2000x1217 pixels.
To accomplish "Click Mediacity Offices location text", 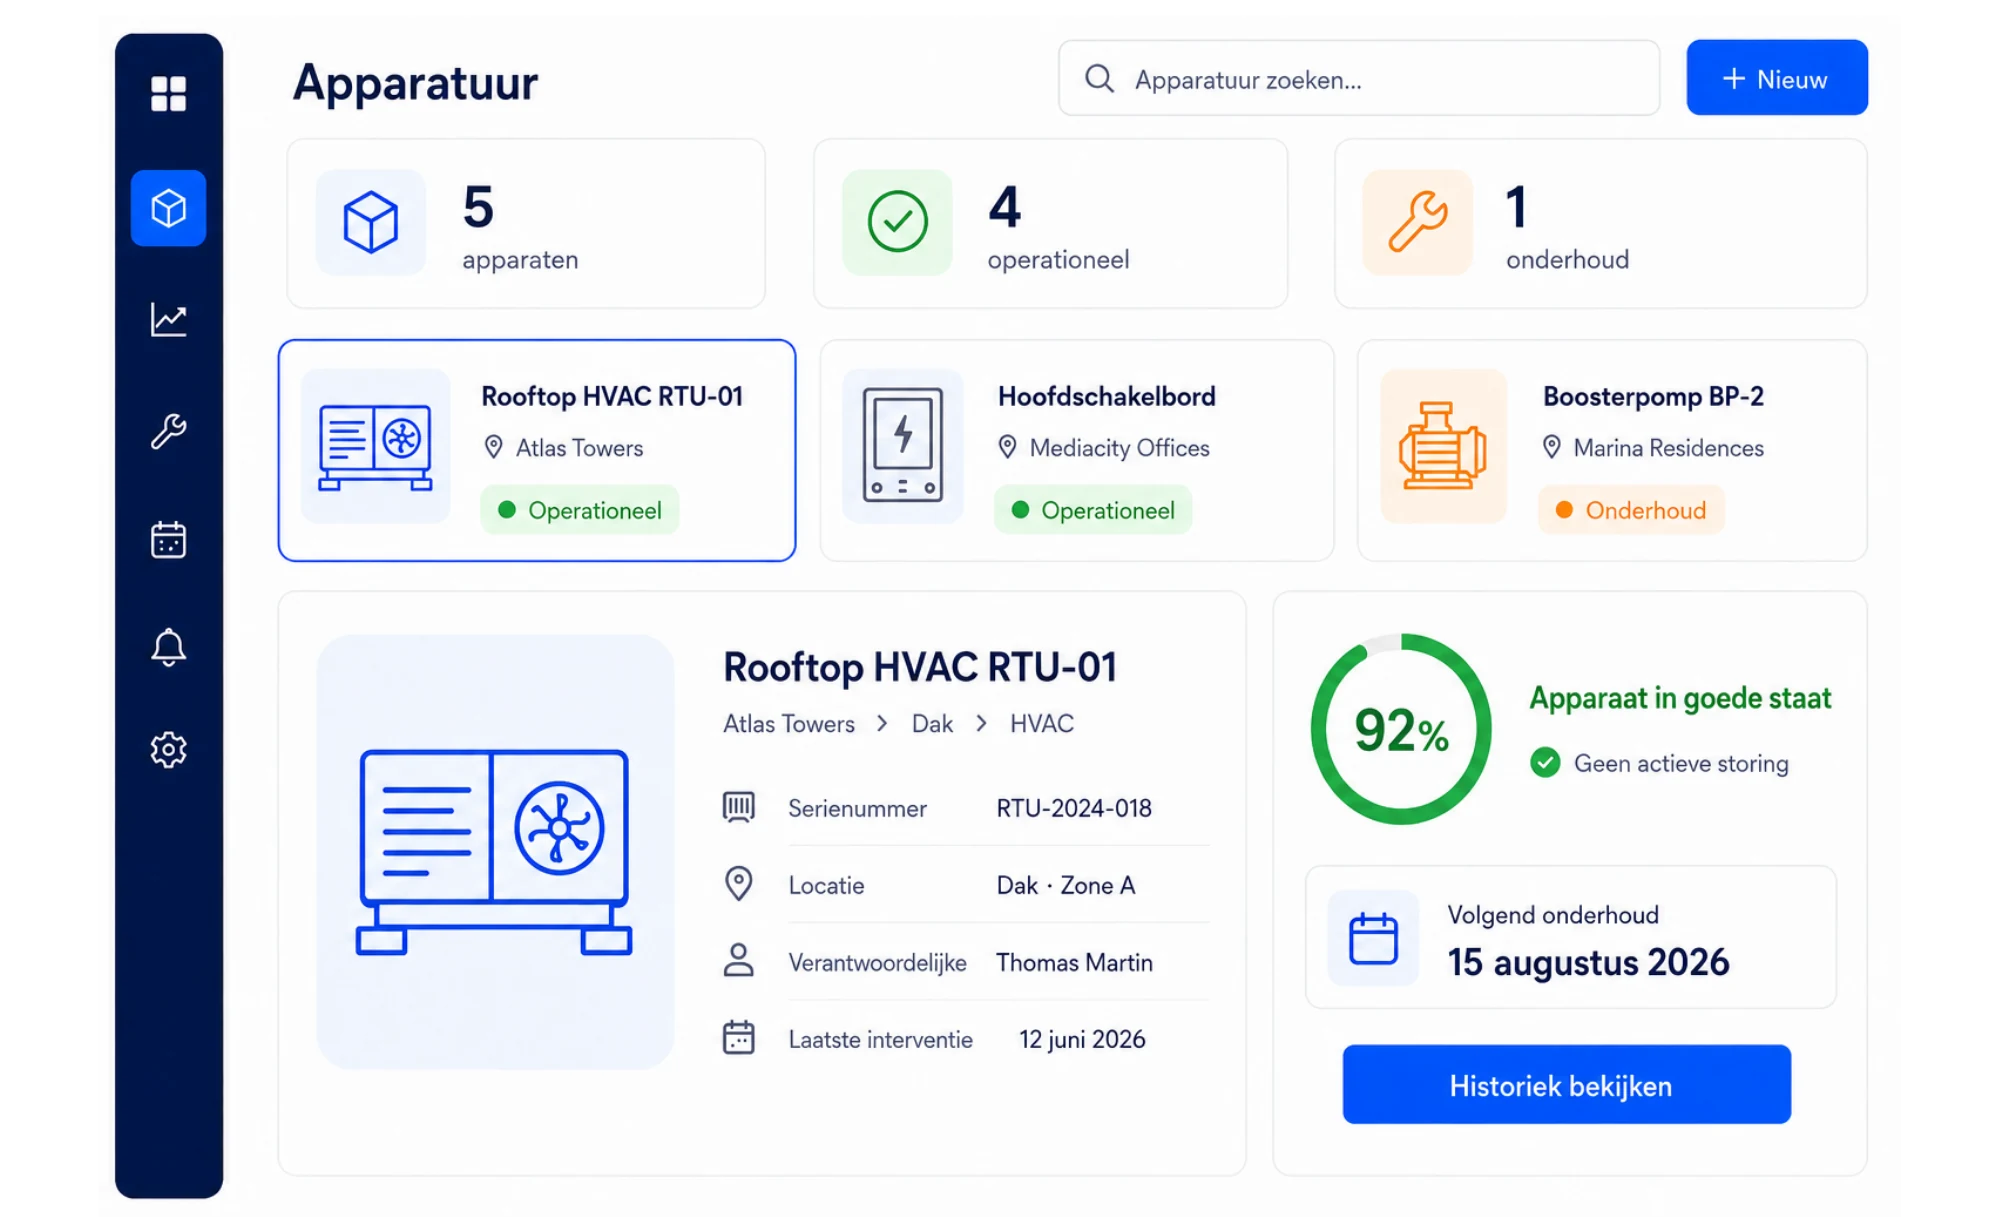I will (1119, 448).
